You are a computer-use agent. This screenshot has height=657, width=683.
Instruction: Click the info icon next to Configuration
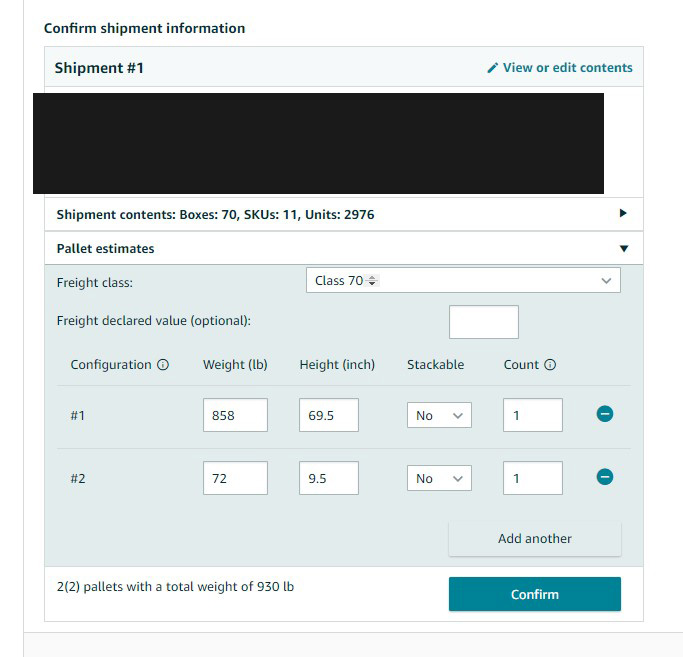pyautogui.click(x=163, y=365)
